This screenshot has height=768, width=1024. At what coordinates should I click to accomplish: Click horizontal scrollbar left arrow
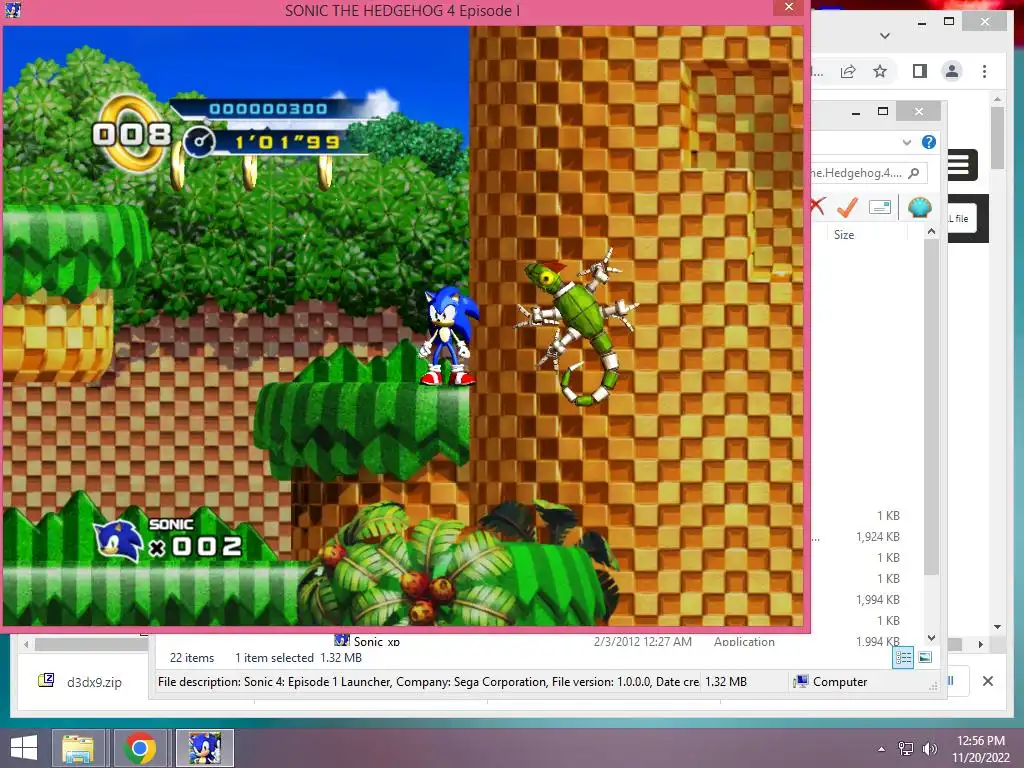pos(25,645)
